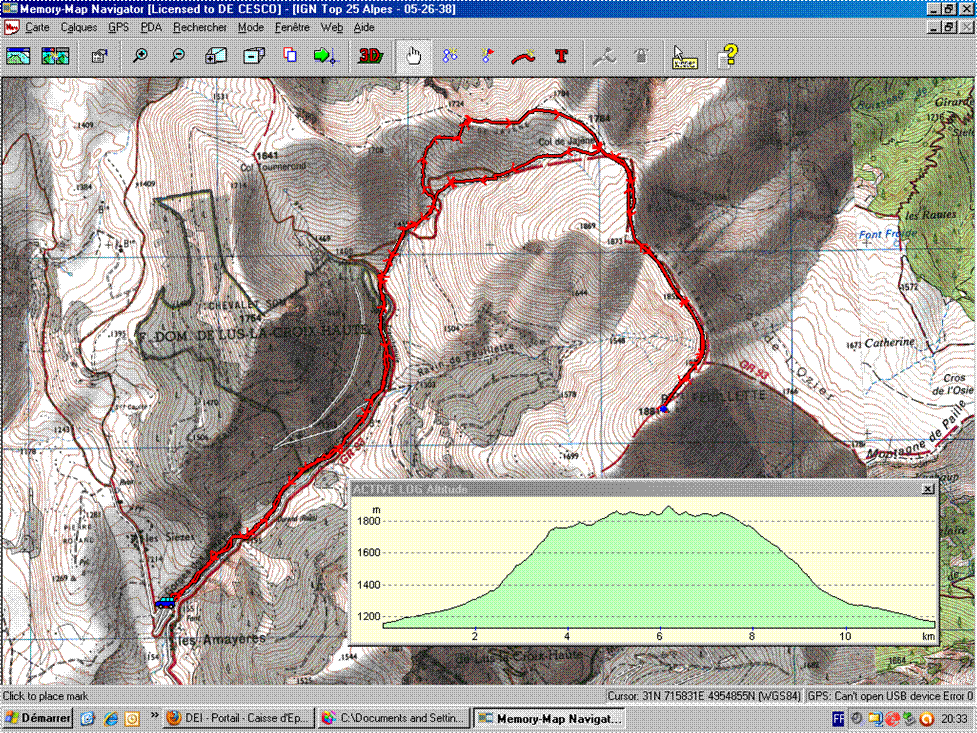Screen dimensions: 977x733
Task: Switch to C:\Documents and Settin taskbar window
Action: pos(394,719)
